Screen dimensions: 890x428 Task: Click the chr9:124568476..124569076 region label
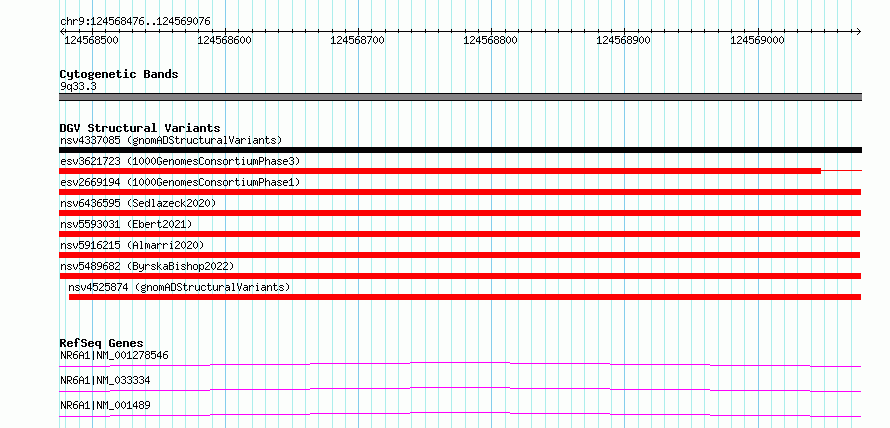(x=135, y=21)
